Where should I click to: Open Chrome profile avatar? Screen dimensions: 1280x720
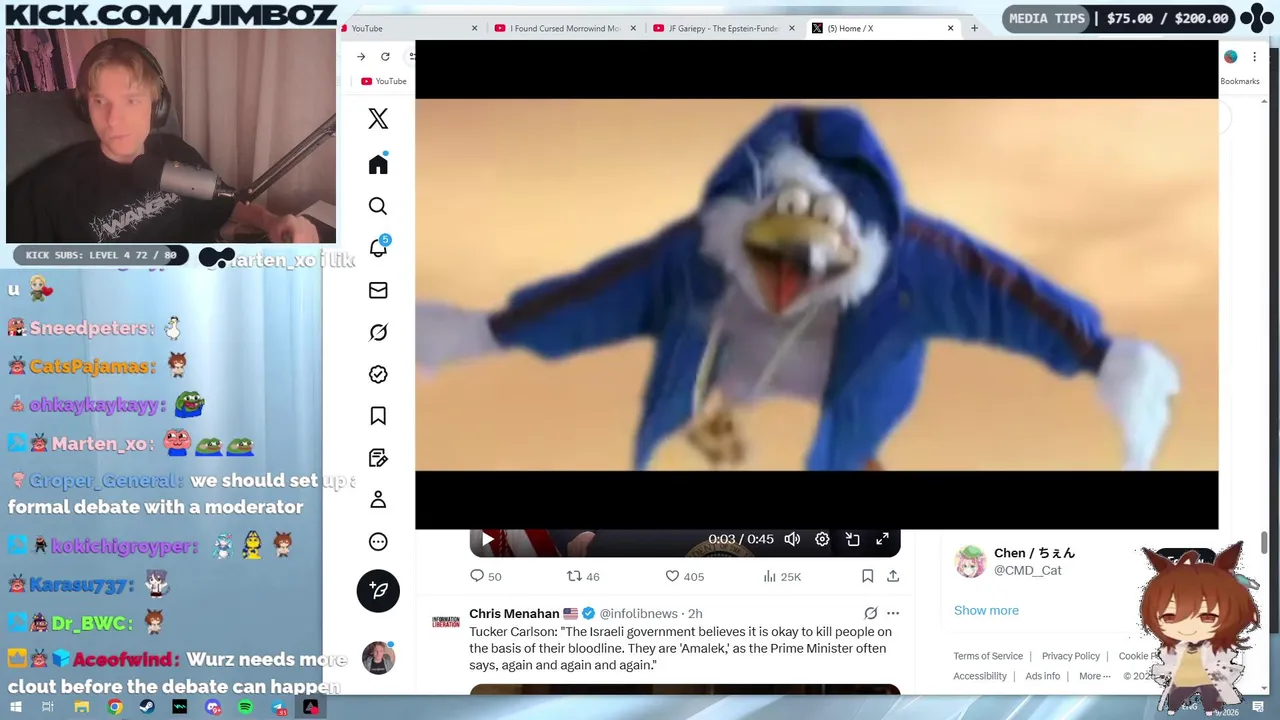coord(1231,57)
